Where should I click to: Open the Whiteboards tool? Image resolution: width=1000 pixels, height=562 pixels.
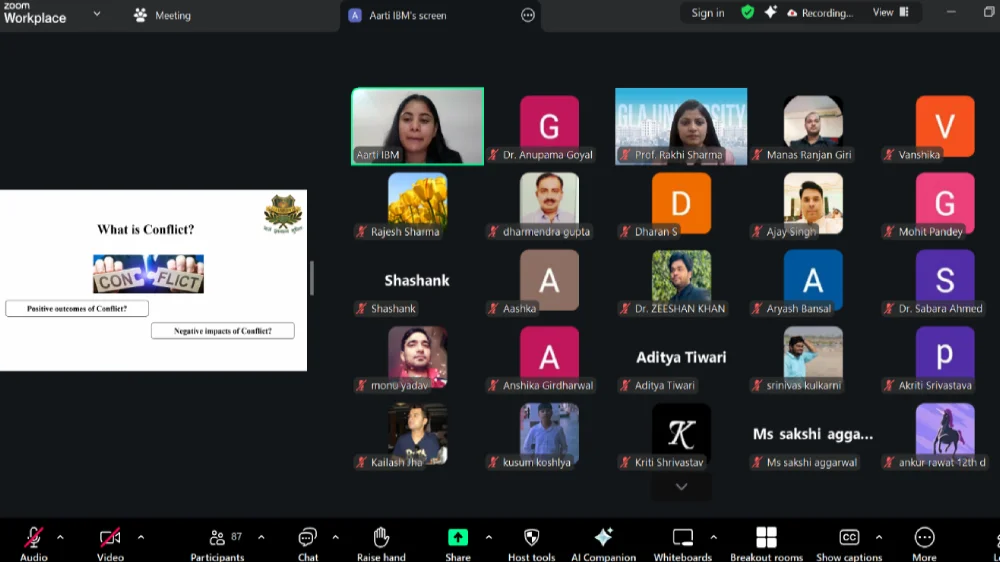tap(683, 538)
